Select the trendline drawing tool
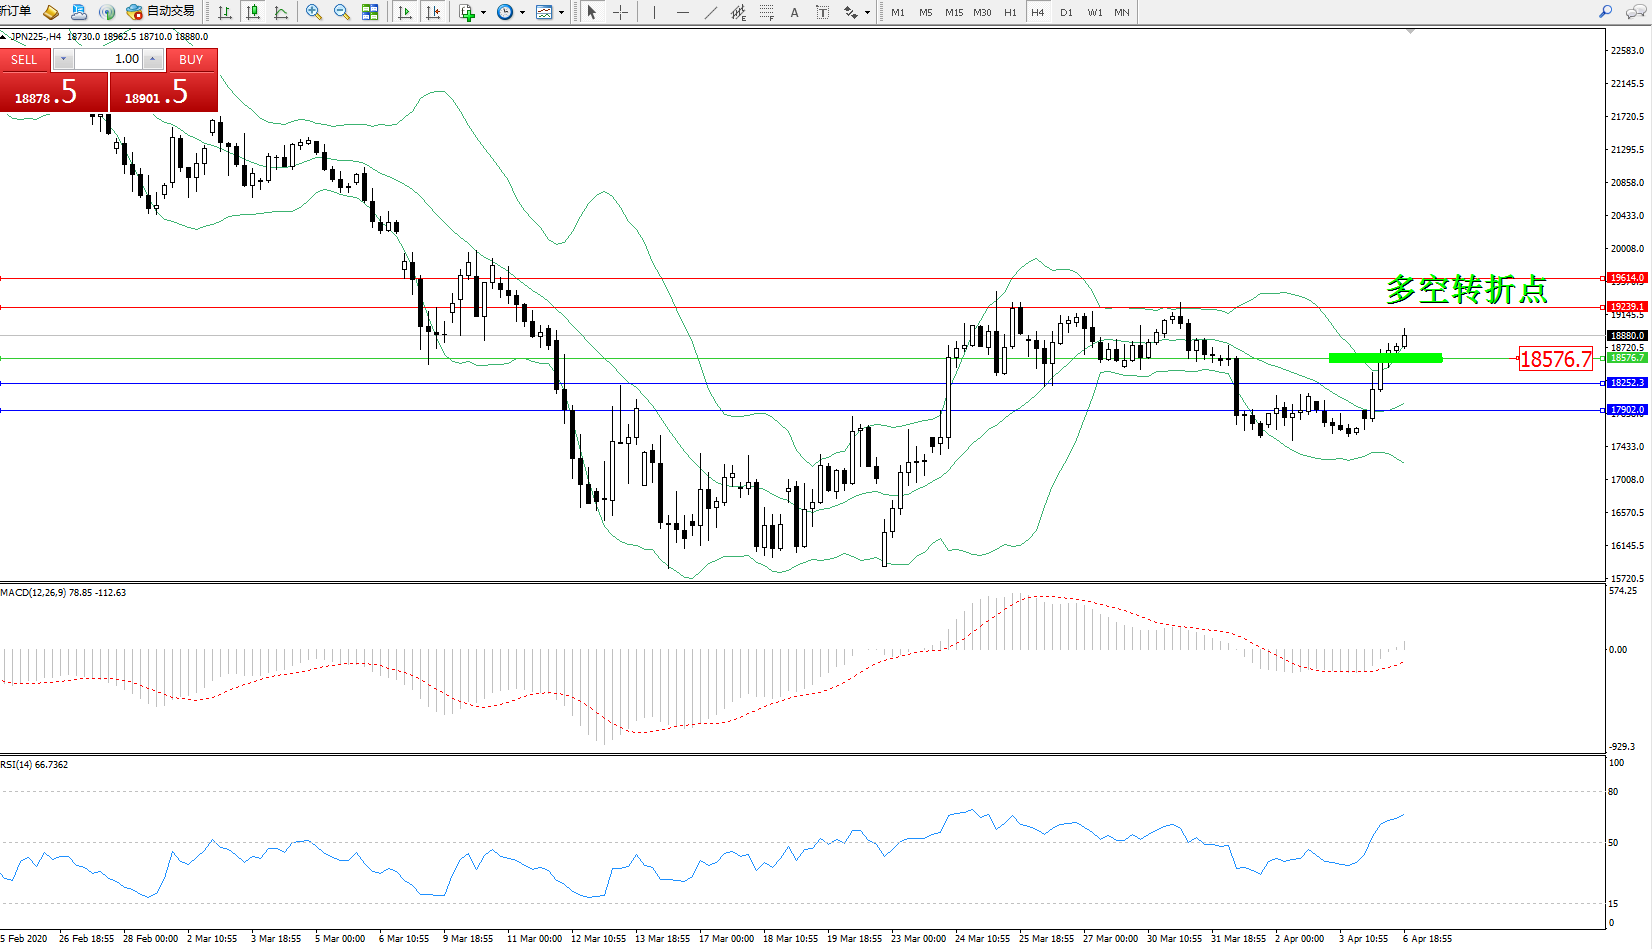This screenshot has width=1652, height=949. (711, 12)
